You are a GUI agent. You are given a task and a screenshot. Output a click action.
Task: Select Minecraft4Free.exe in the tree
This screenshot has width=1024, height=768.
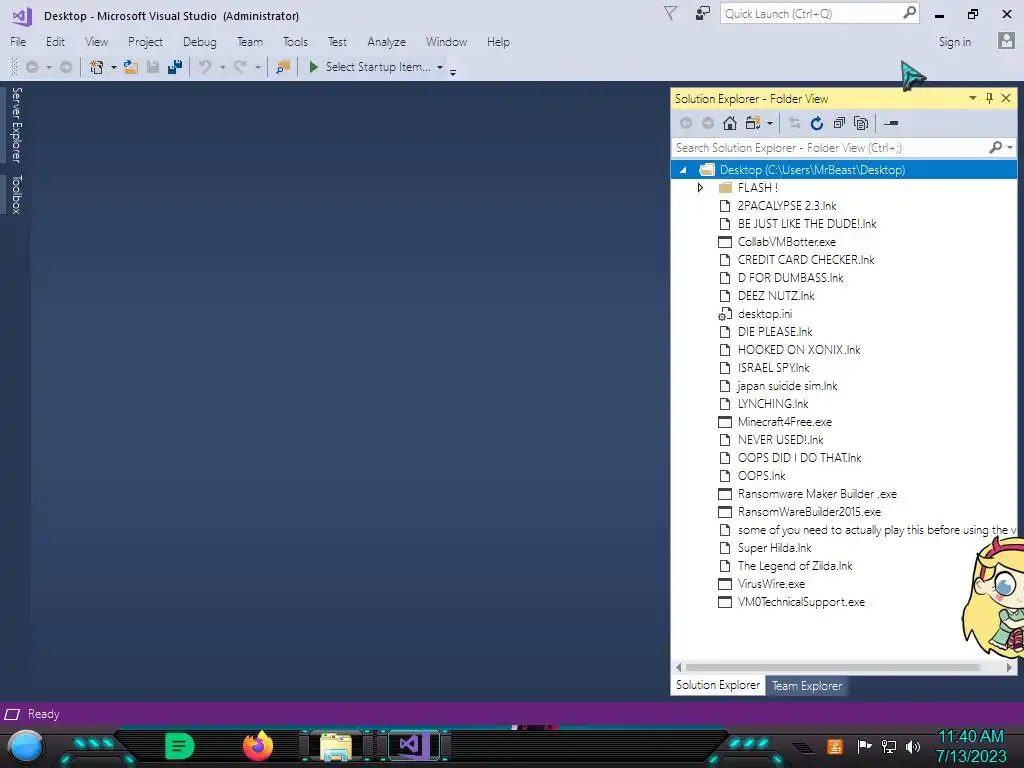click(784, 422)
